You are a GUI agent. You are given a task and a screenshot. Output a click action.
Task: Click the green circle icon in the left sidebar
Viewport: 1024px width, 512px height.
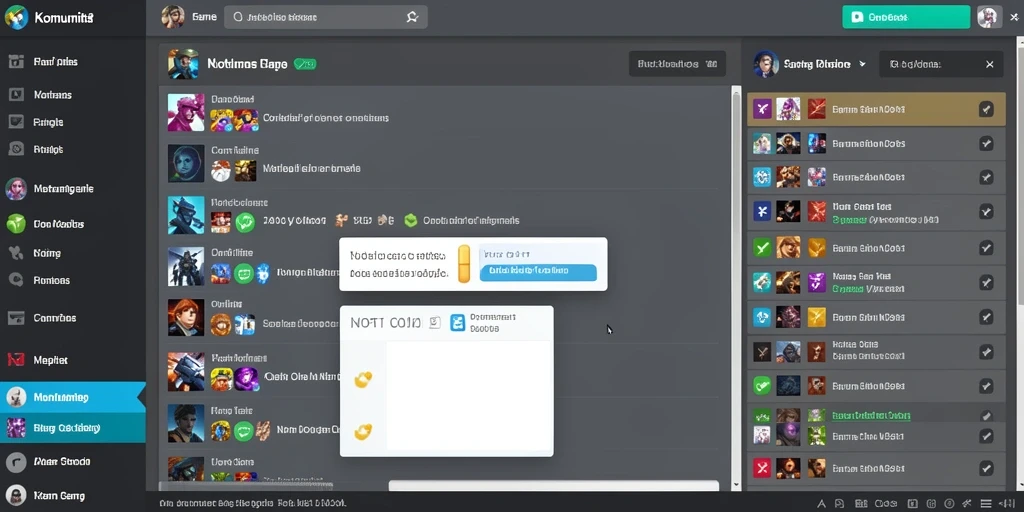16,224
